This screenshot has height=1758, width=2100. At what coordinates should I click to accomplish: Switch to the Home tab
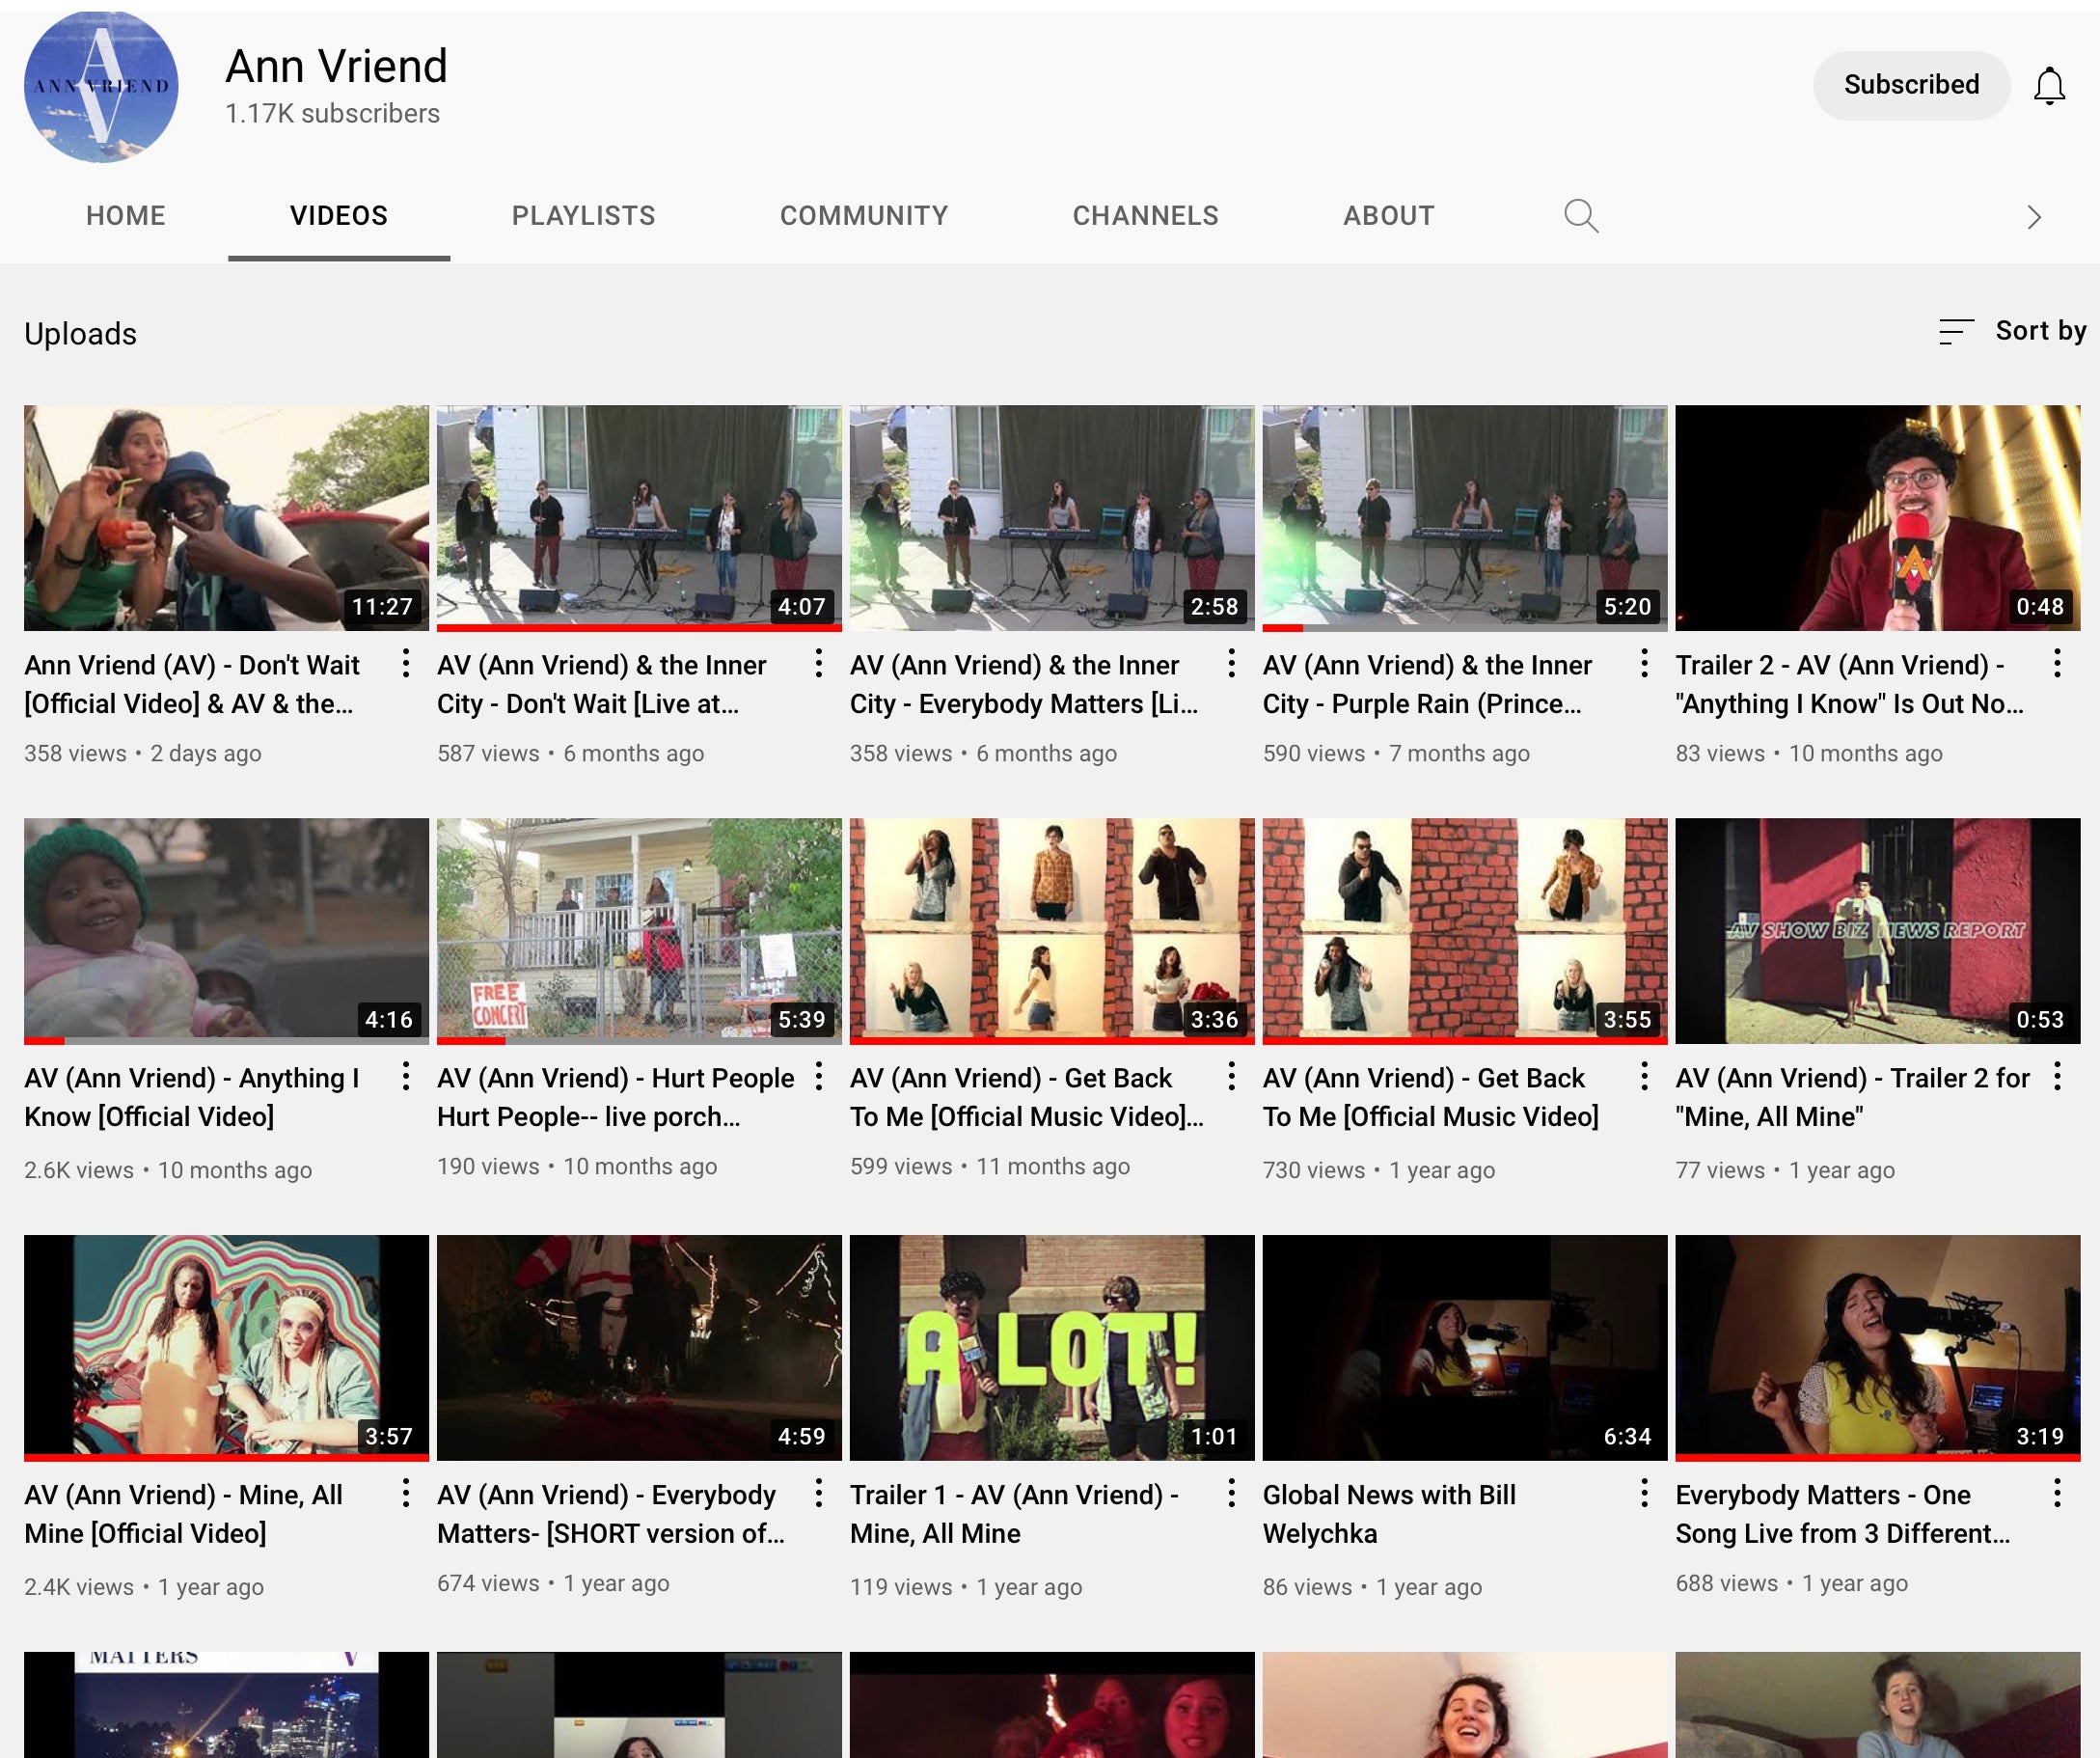coord(126,216)
